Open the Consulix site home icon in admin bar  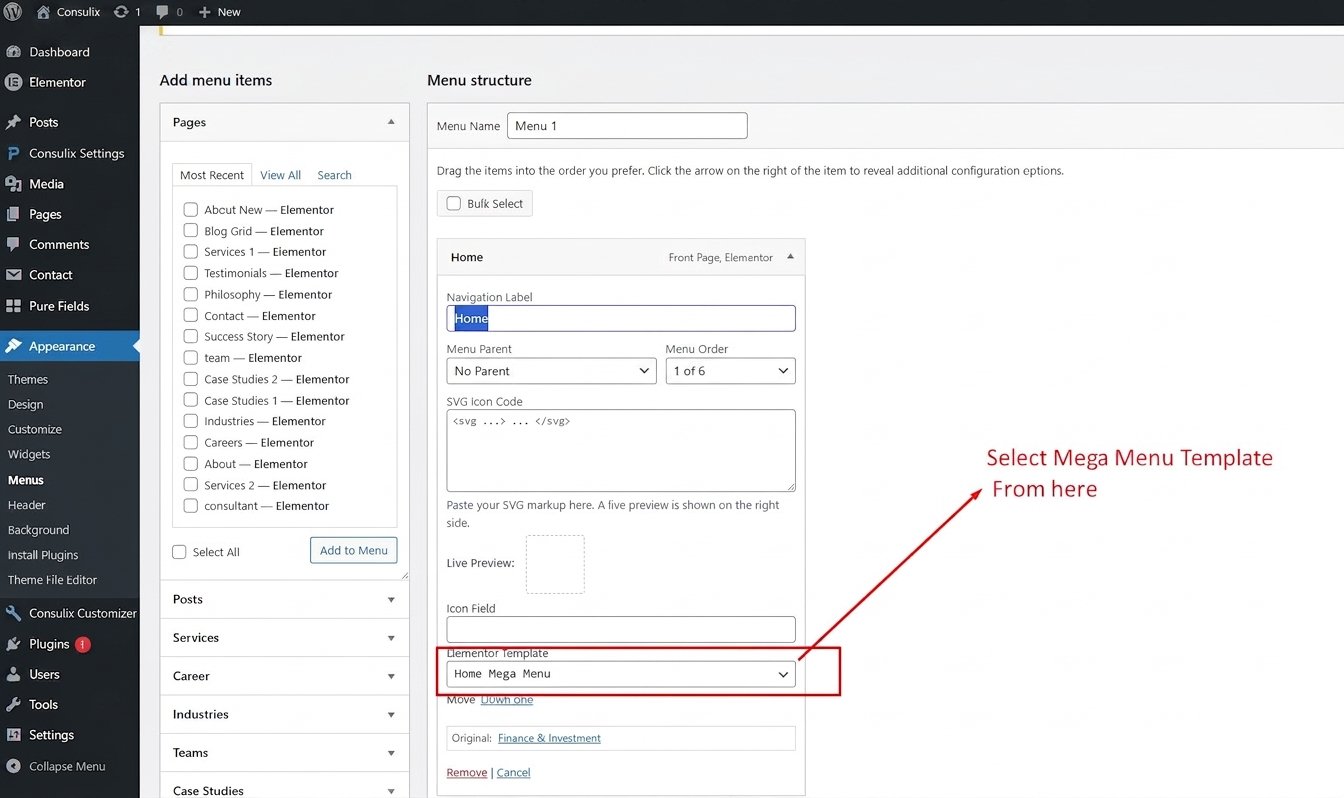tap(43, 12)
